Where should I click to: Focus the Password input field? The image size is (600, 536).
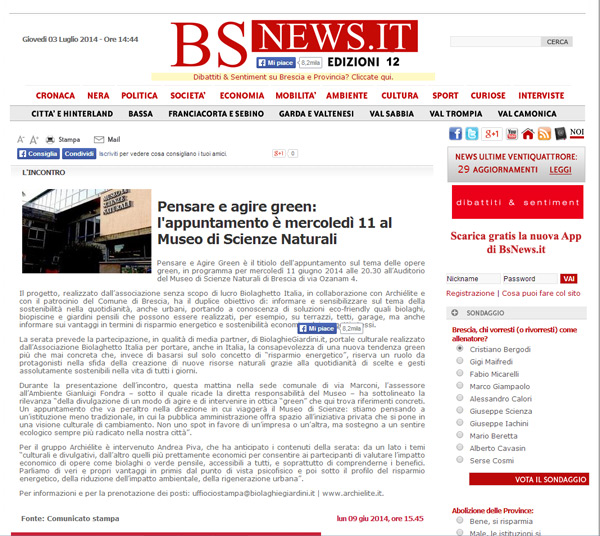(x=530, y=279)
